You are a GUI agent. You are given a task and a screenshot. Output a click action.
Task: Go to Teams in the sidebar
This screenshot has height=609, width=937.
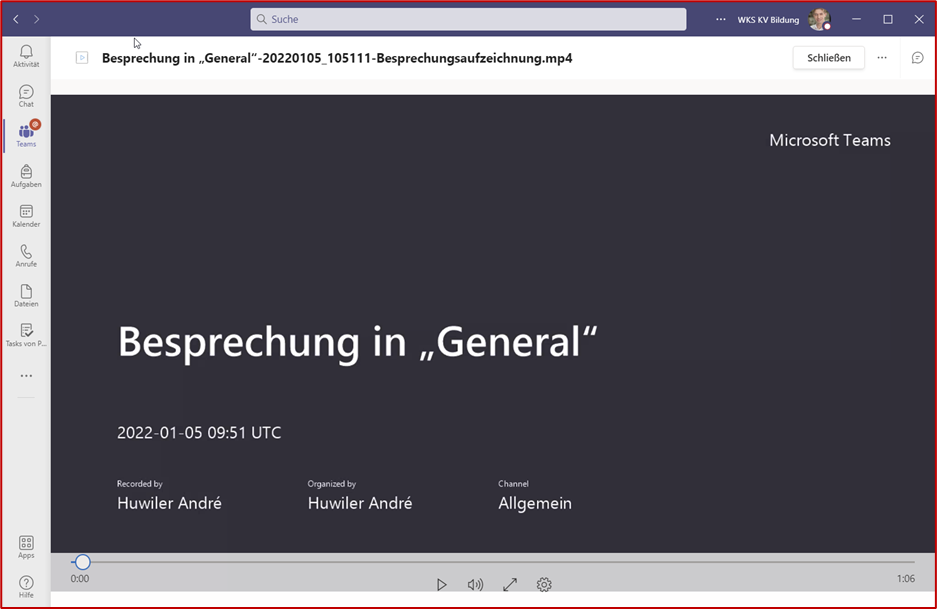pos(26,136)
